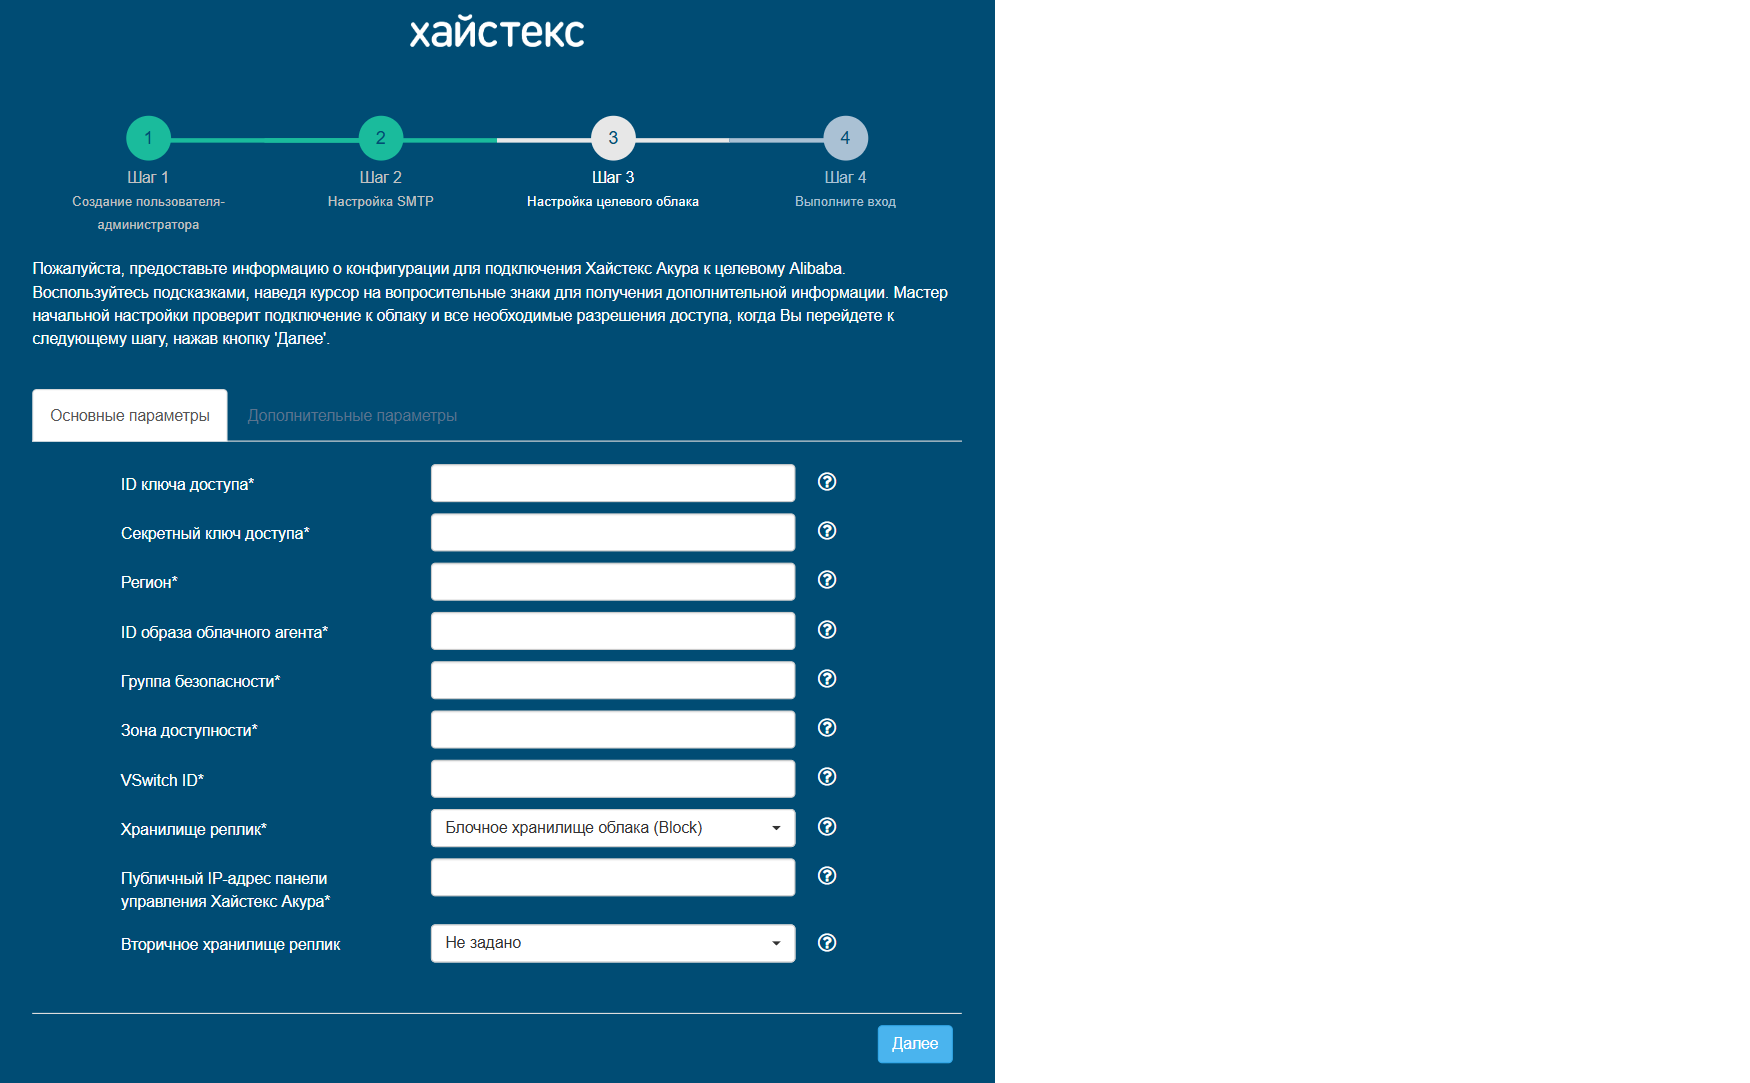Click help icon for Хранилище реплик
The height and width of the screenshot is (1083, 1750).
tap(827, 827)
